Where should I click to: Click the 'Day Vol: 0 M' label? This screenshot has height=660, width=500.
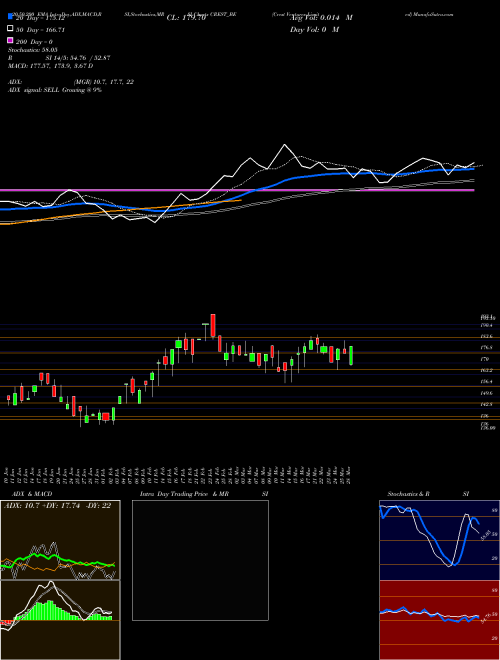point(315,30)
